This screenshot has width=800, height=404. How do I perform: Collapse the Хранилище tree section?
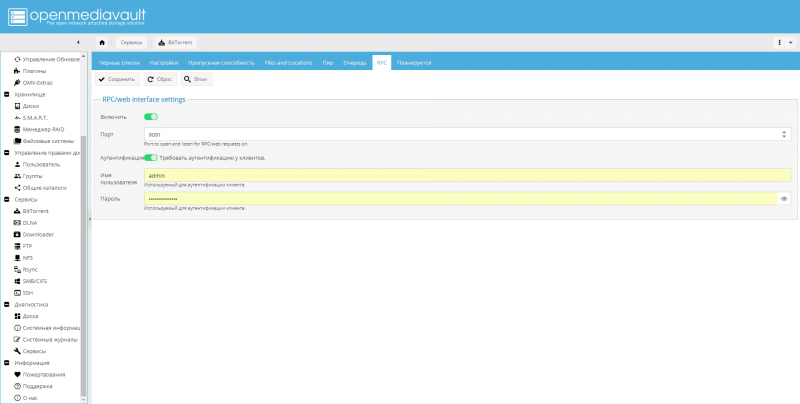click(x=7, y=94)
